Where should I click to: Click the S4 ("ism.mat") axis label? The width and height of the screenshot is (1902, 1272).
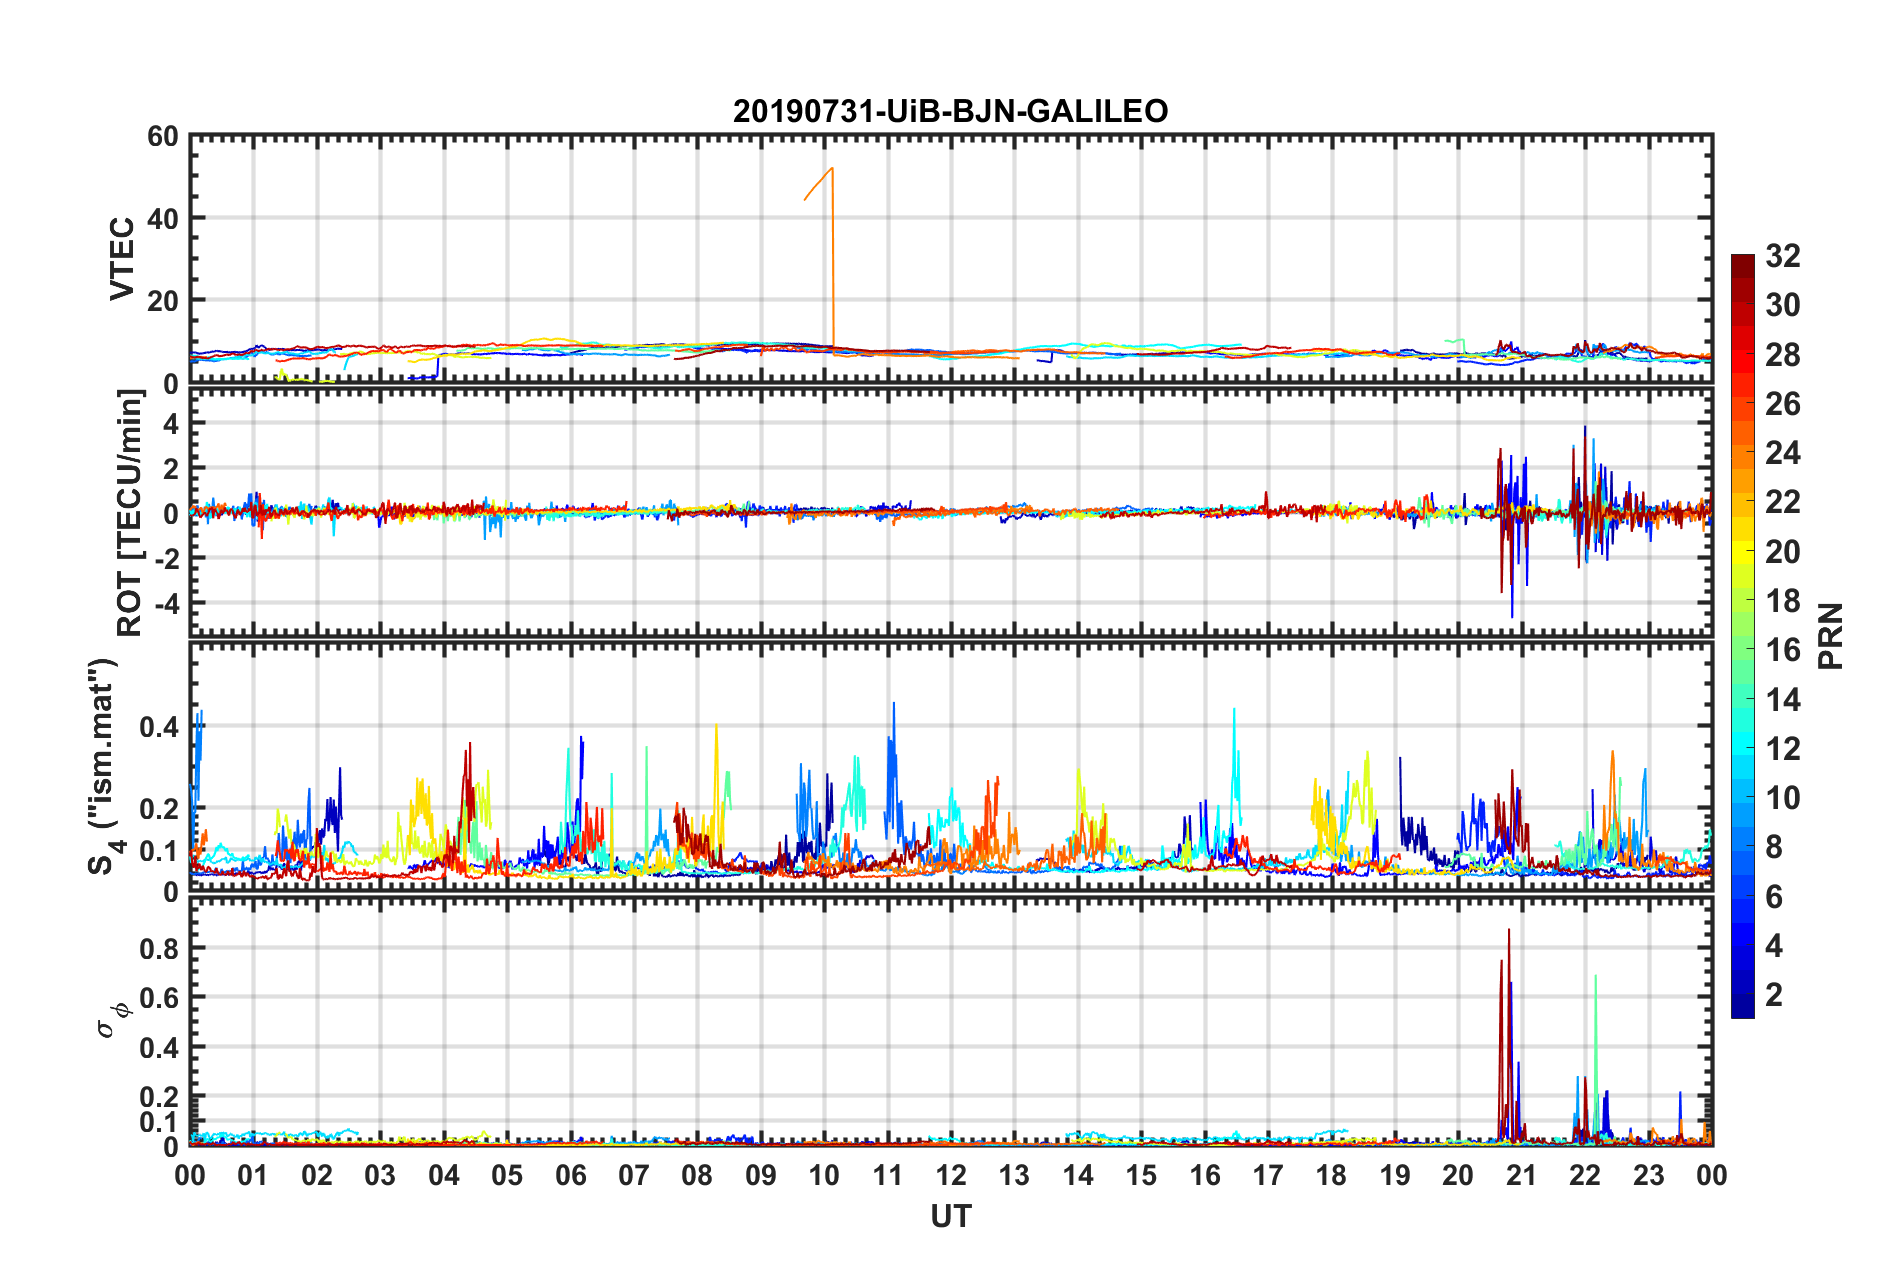click(x=104, y=766)
